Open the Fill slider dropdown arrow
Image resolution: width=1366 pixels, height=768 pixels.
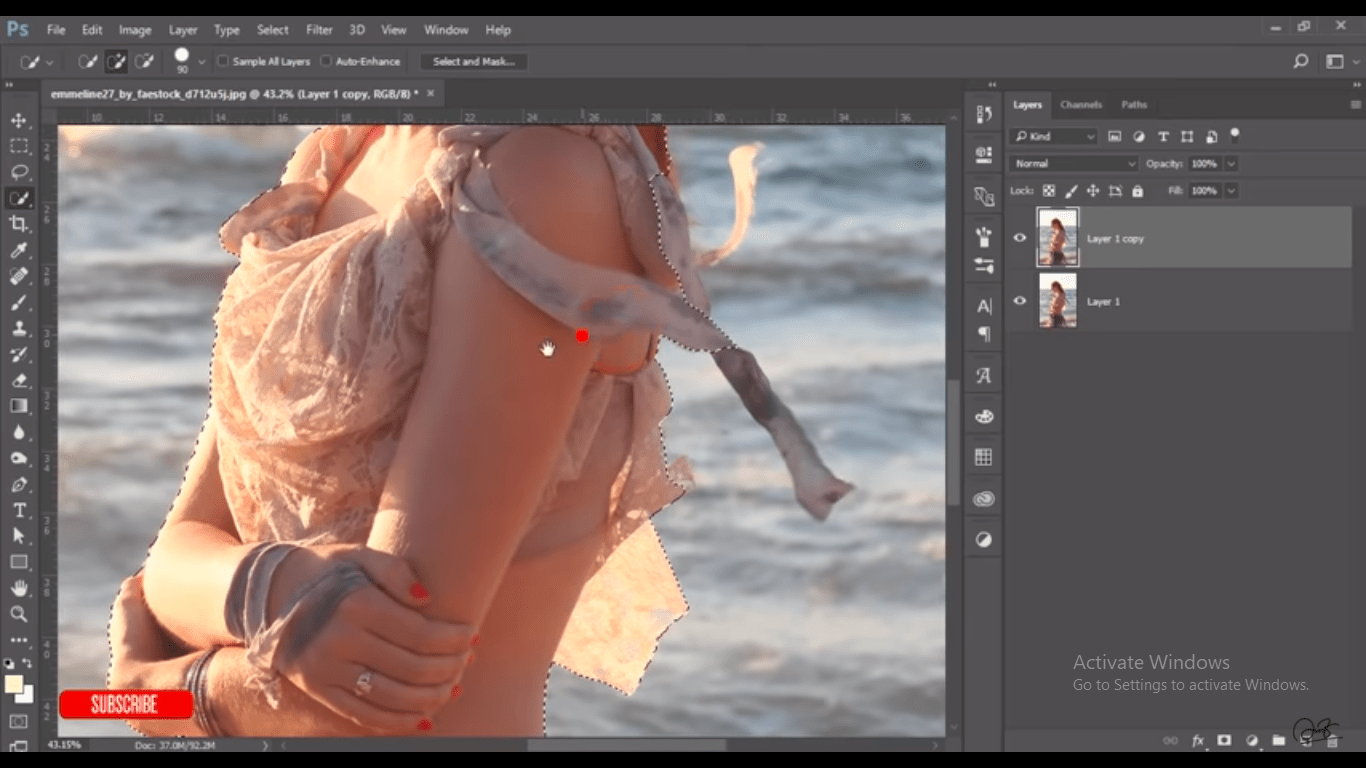coord(1231,190)
